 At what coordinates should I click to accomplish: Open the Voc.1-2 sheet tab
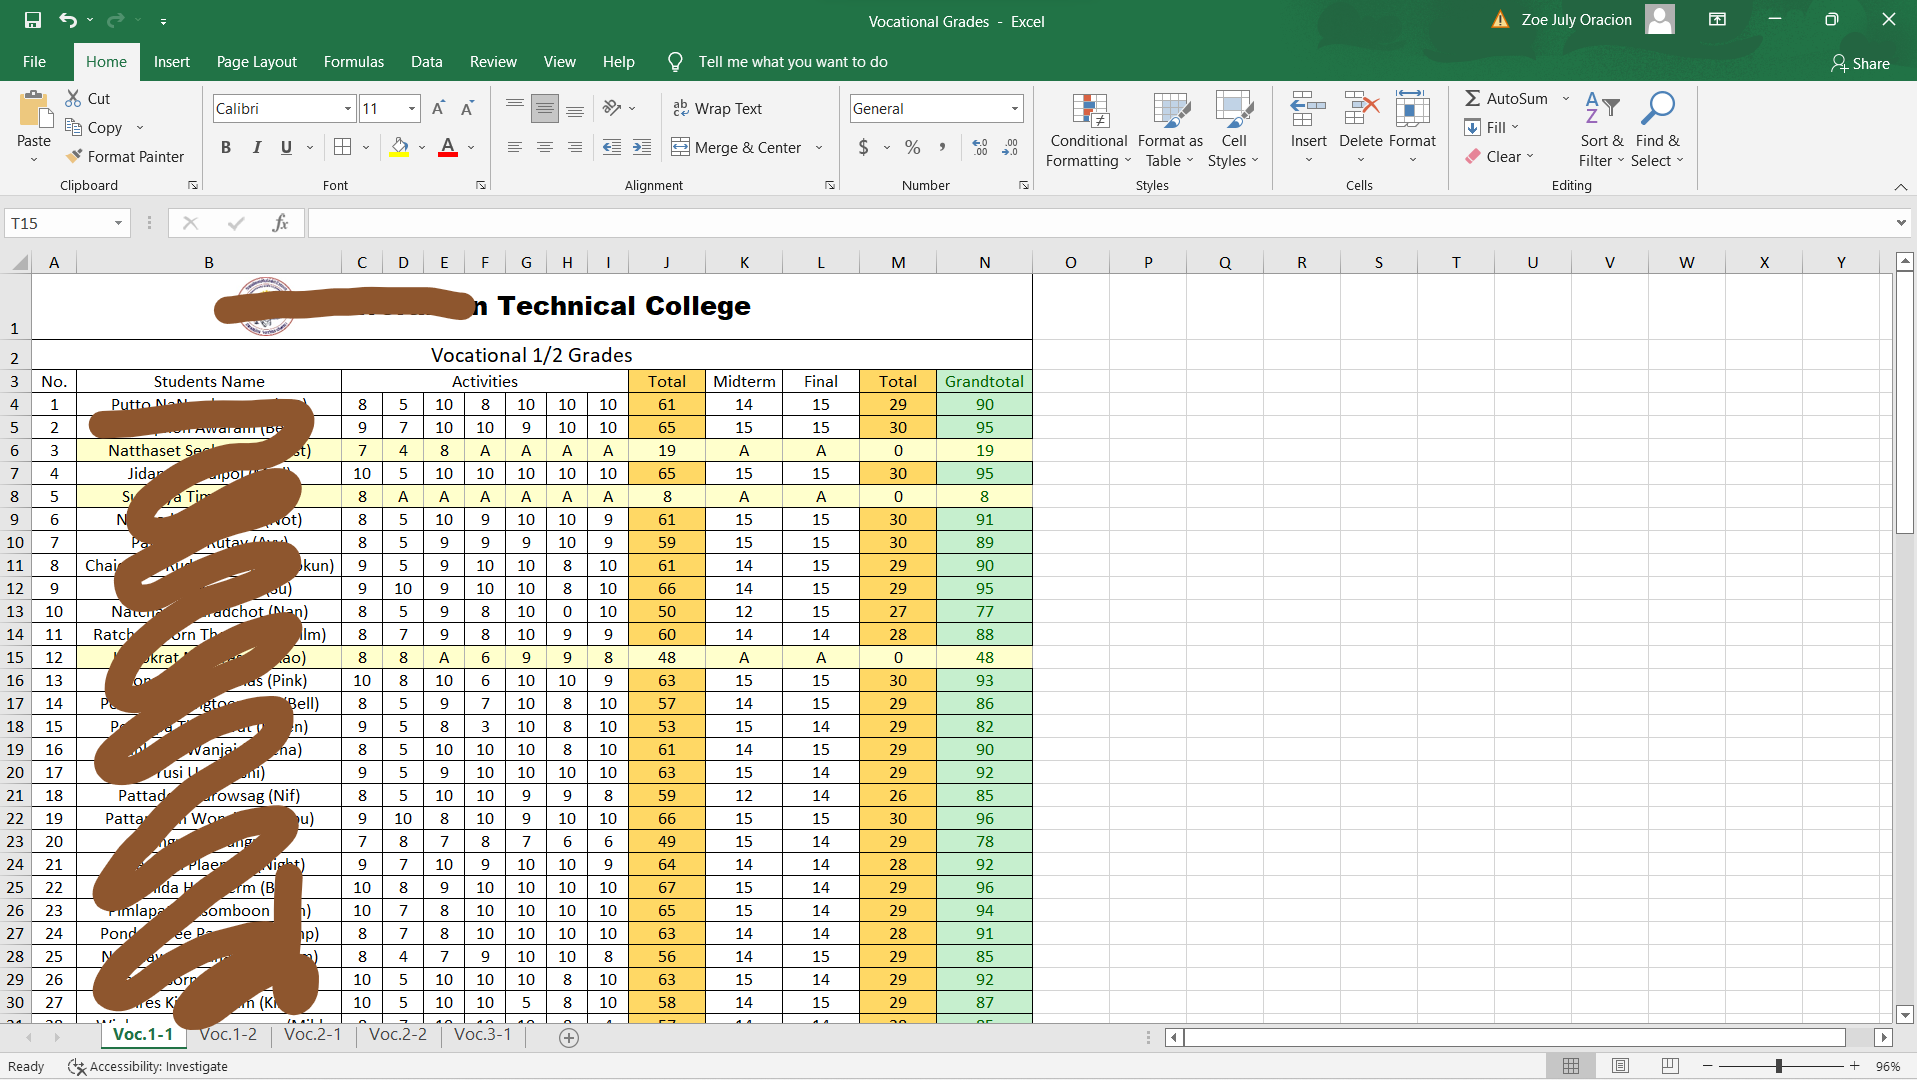pyautogui.click(x=228, y=1034)
